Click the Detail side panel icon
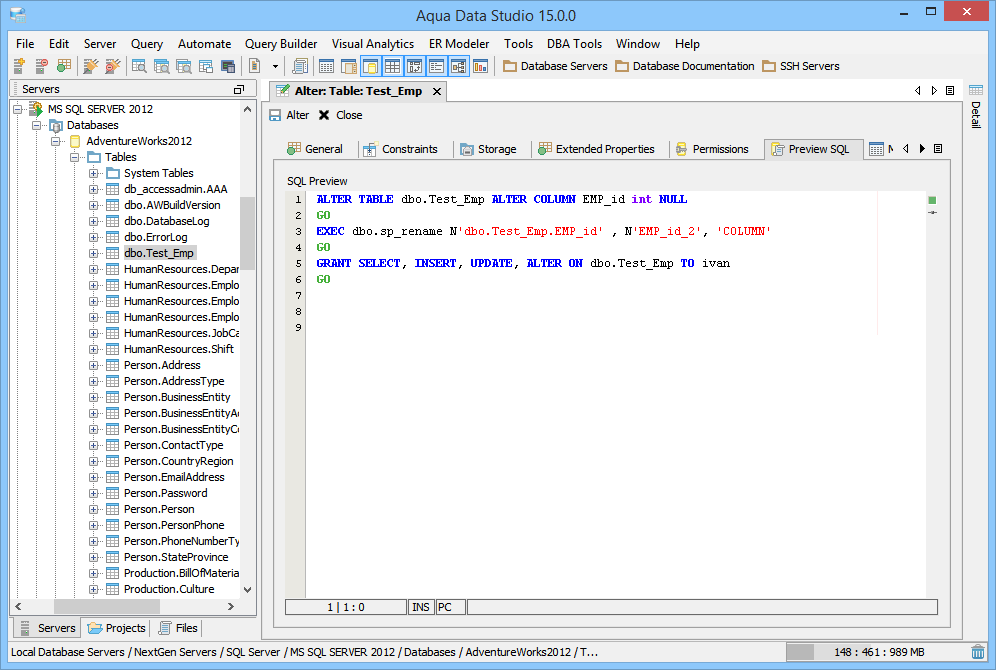996x670 pixels. 976,92
